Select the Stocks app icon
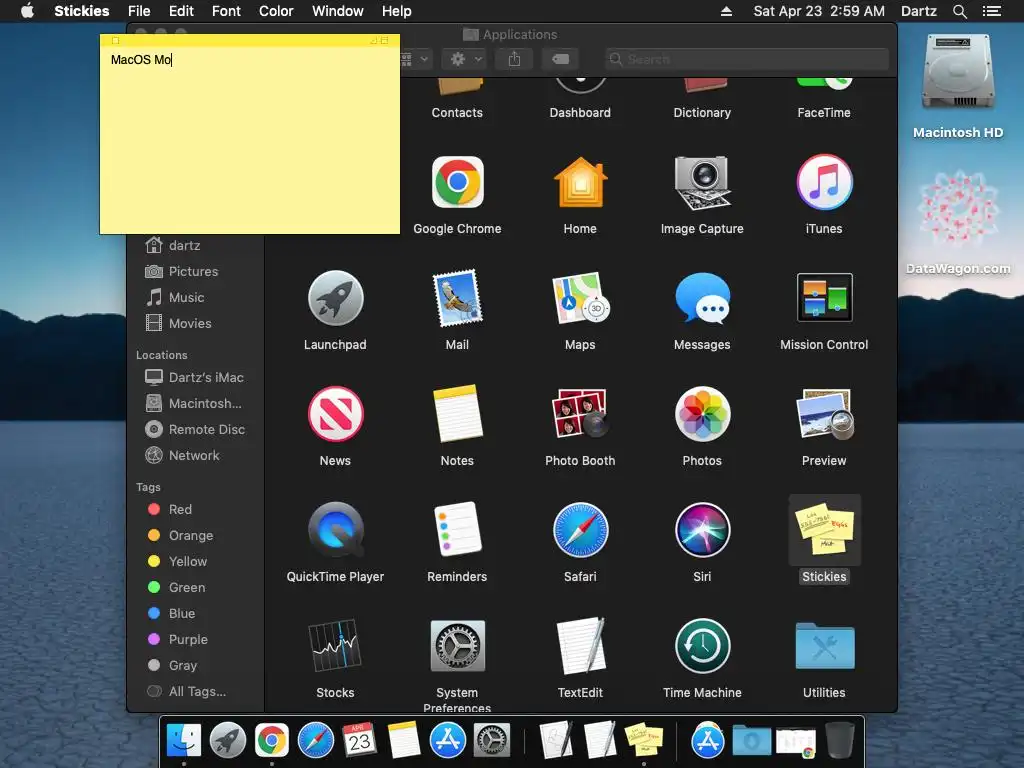The width and height of the screenshot is (1024, 768). tap(335, 645)
